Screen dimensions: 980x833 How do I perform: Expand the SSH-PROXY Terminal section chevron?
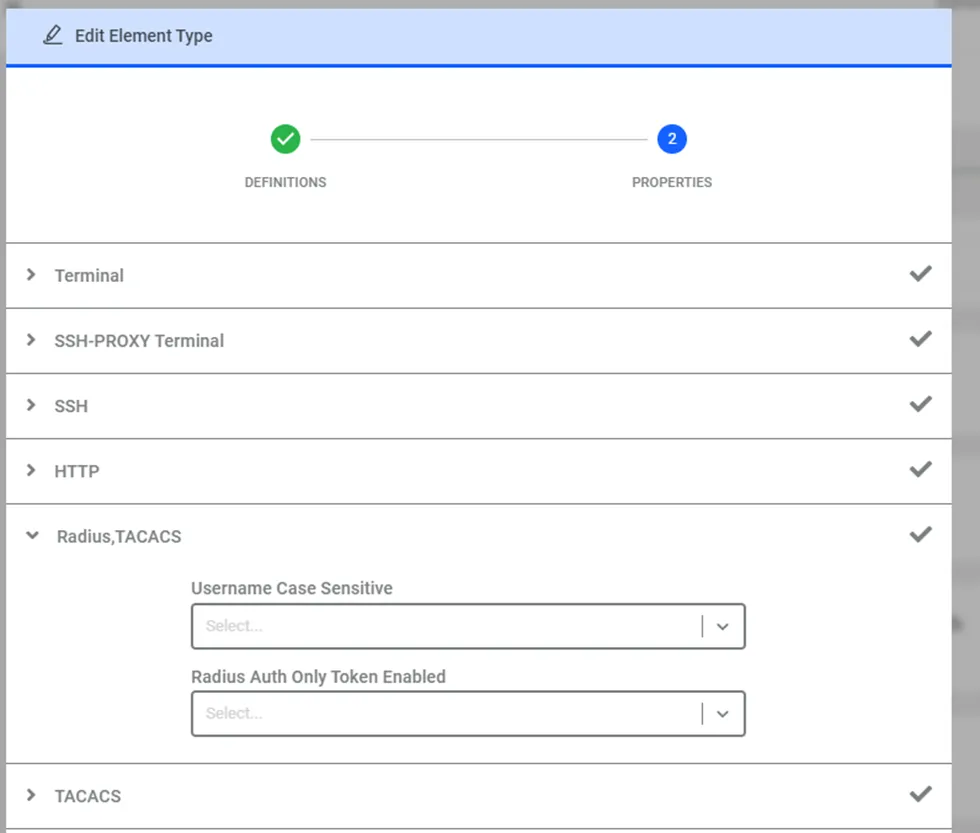point(31,339)
